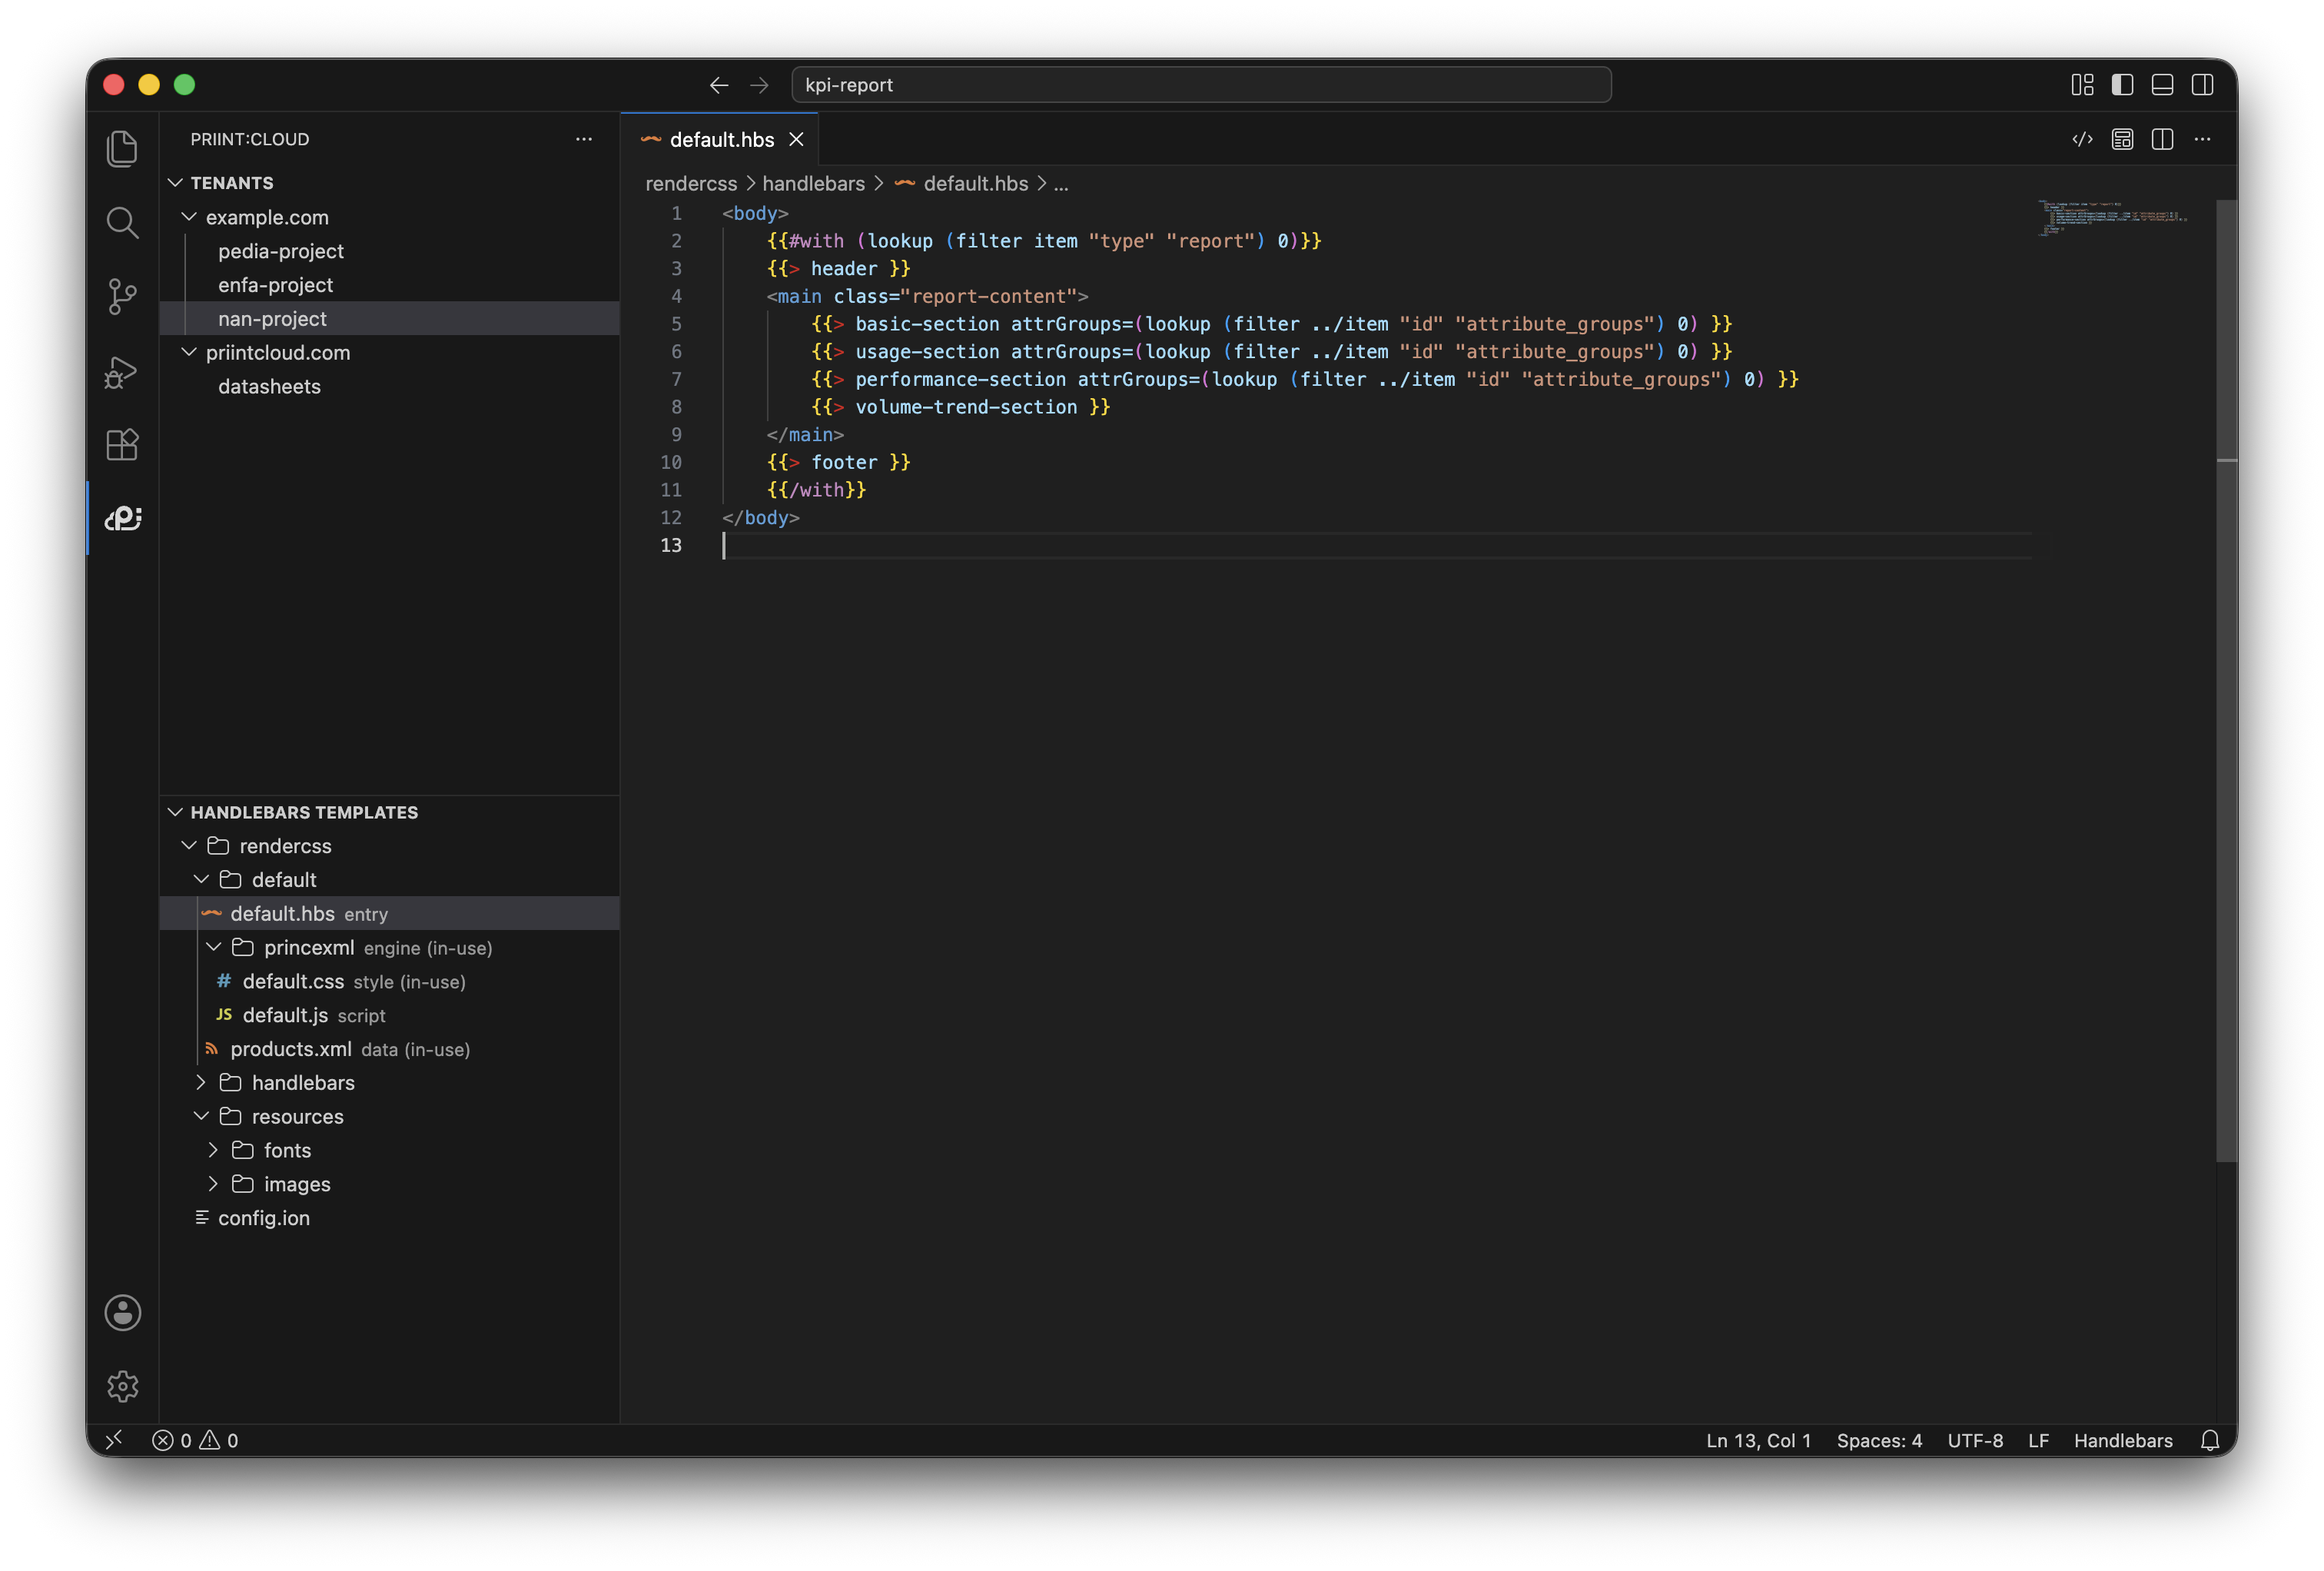Open notifications bell in status bar

pyautogui.click(x=2210, y=1440)
